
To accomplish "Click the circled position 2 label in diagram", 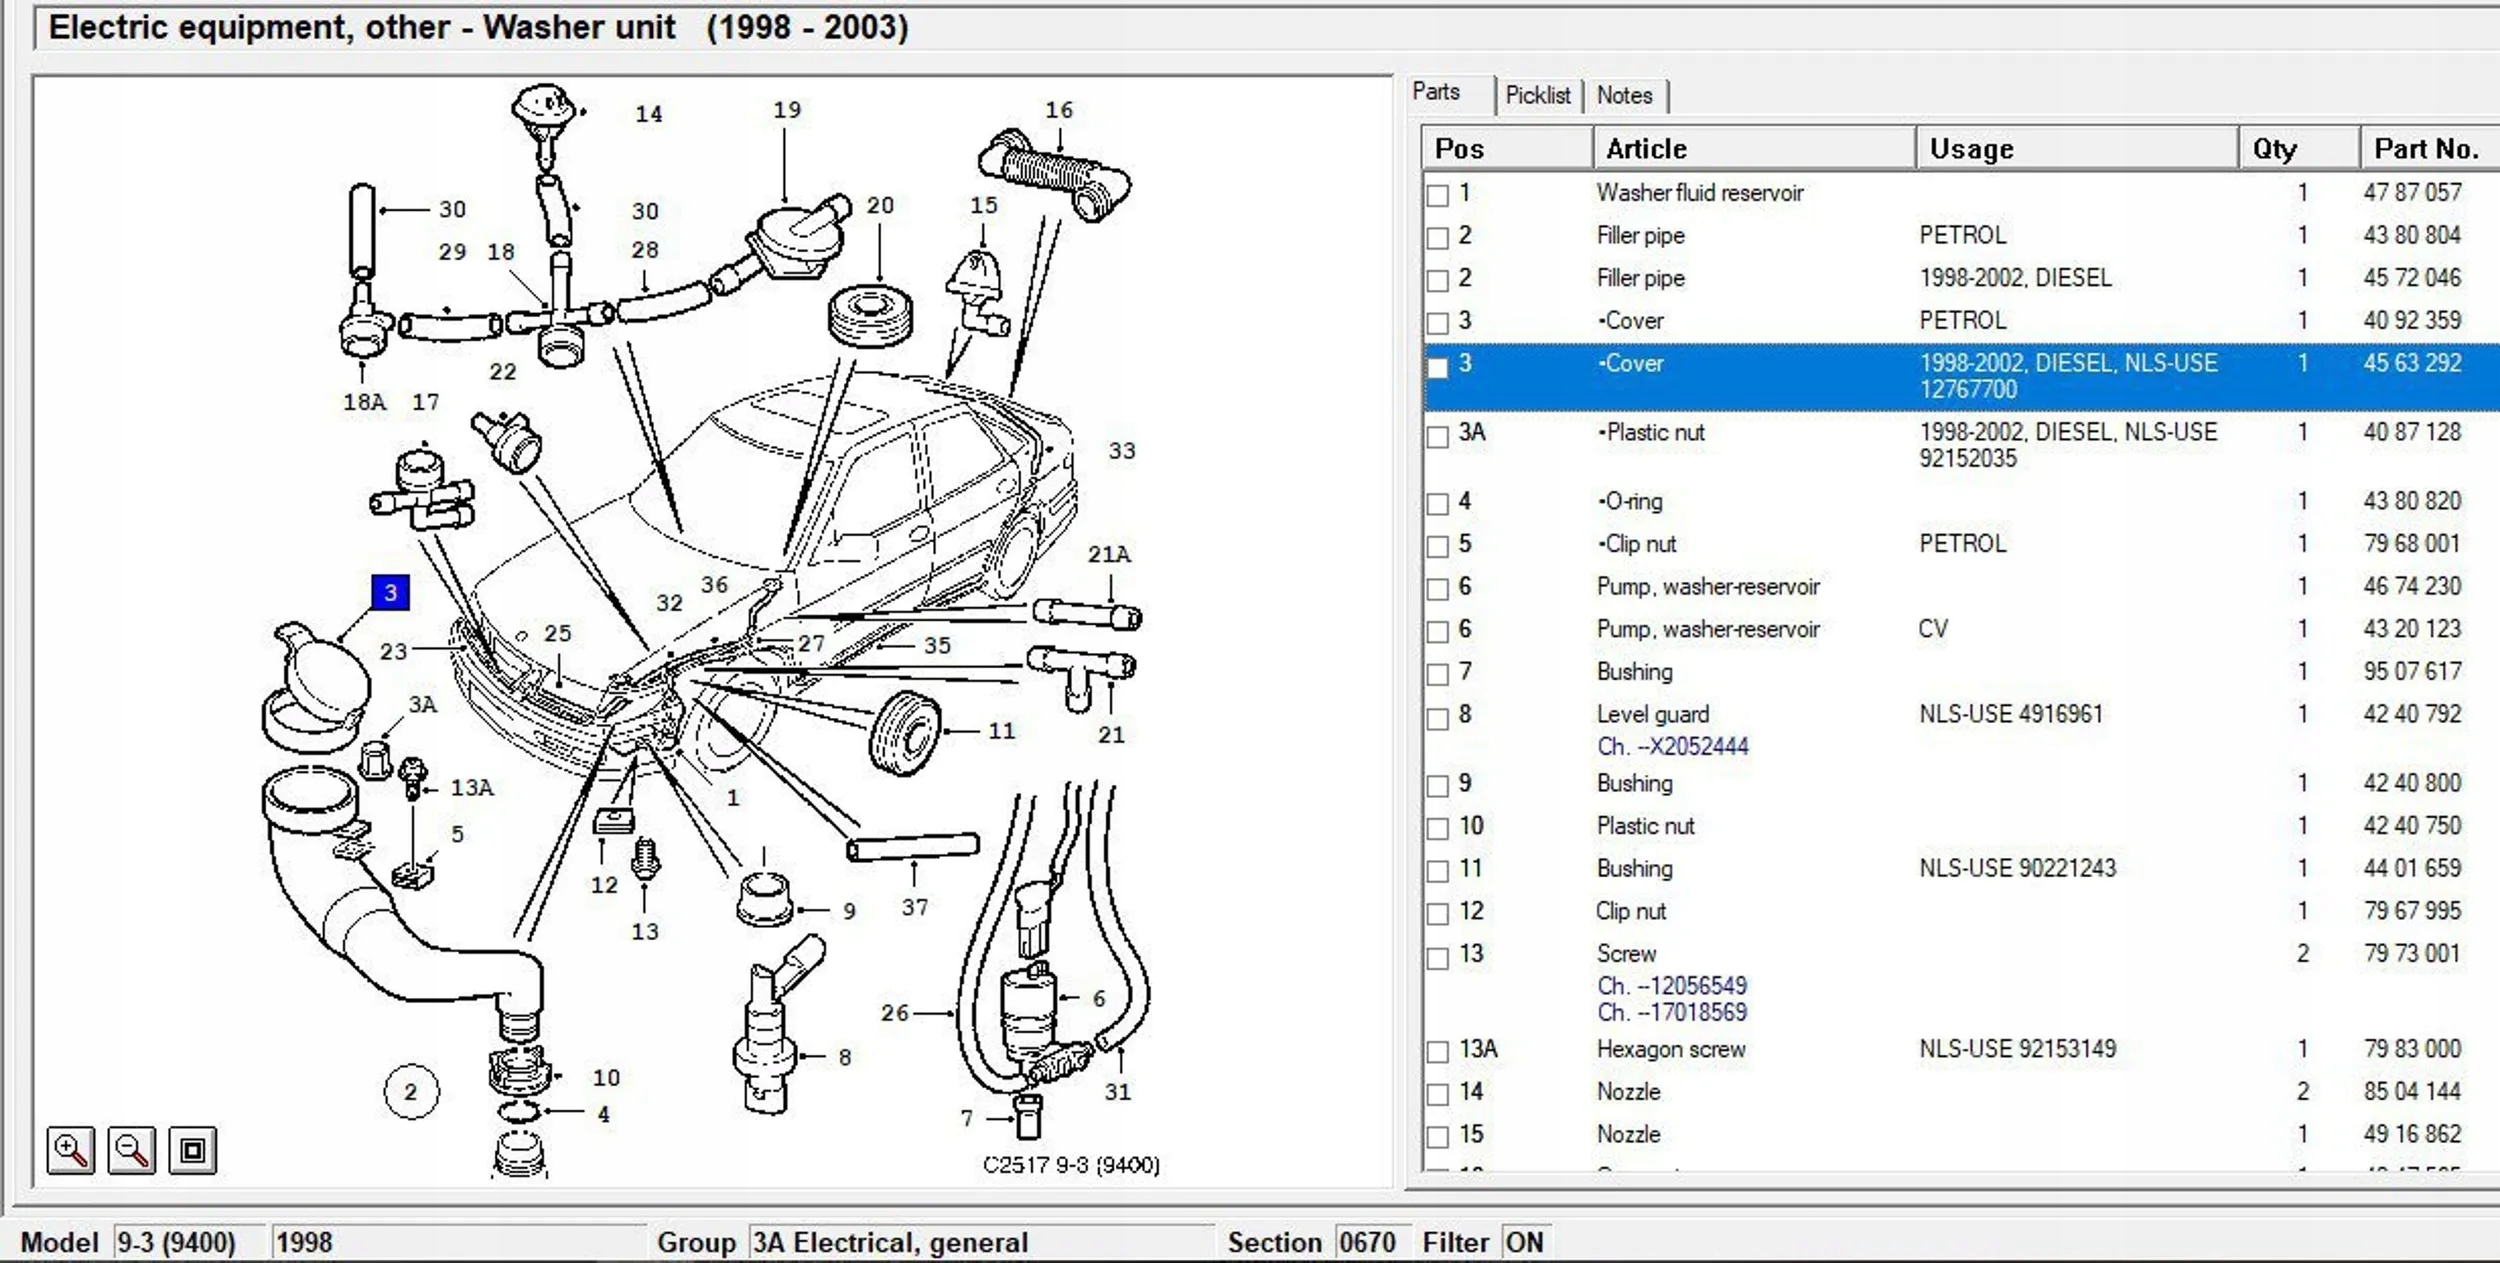I will pyautogui.click(x=411, y=1092).
